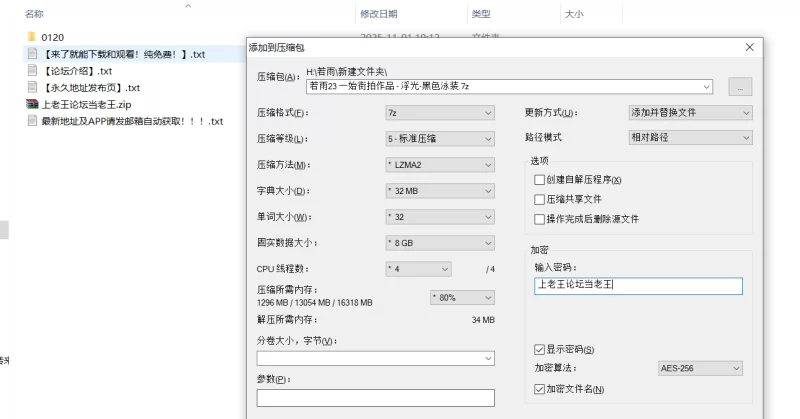Image resolution: width=800 pixels, height=419 pixels.
Task: Open the 加密算法 AES-256 dropdown
Action: (700, 368)
